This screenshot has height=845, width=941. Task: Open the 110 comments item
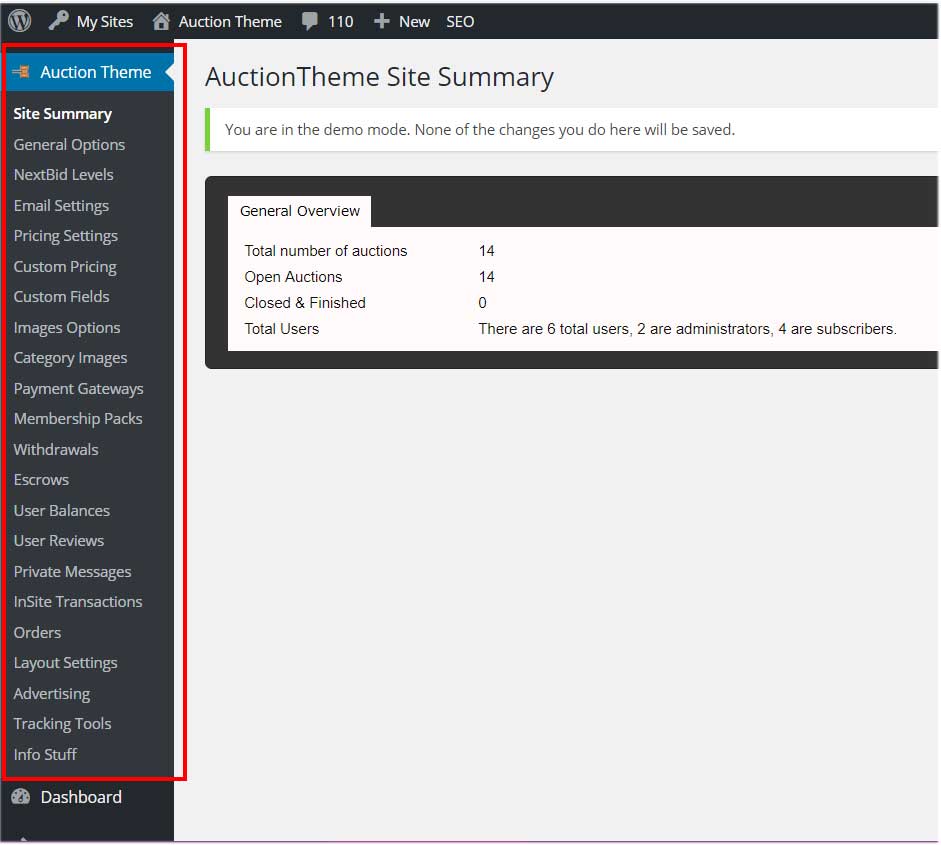pyautogui.click(x=327, y=22)
